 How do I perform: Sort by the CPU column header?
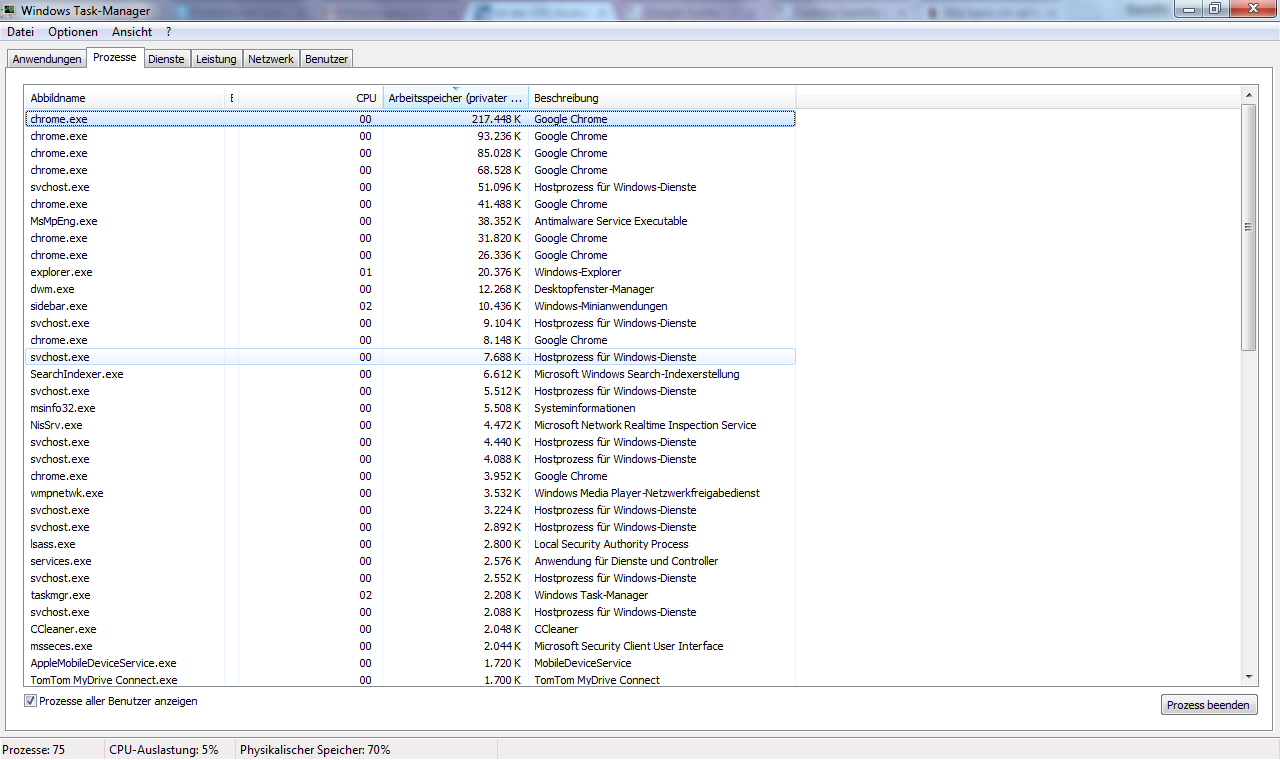310,98
